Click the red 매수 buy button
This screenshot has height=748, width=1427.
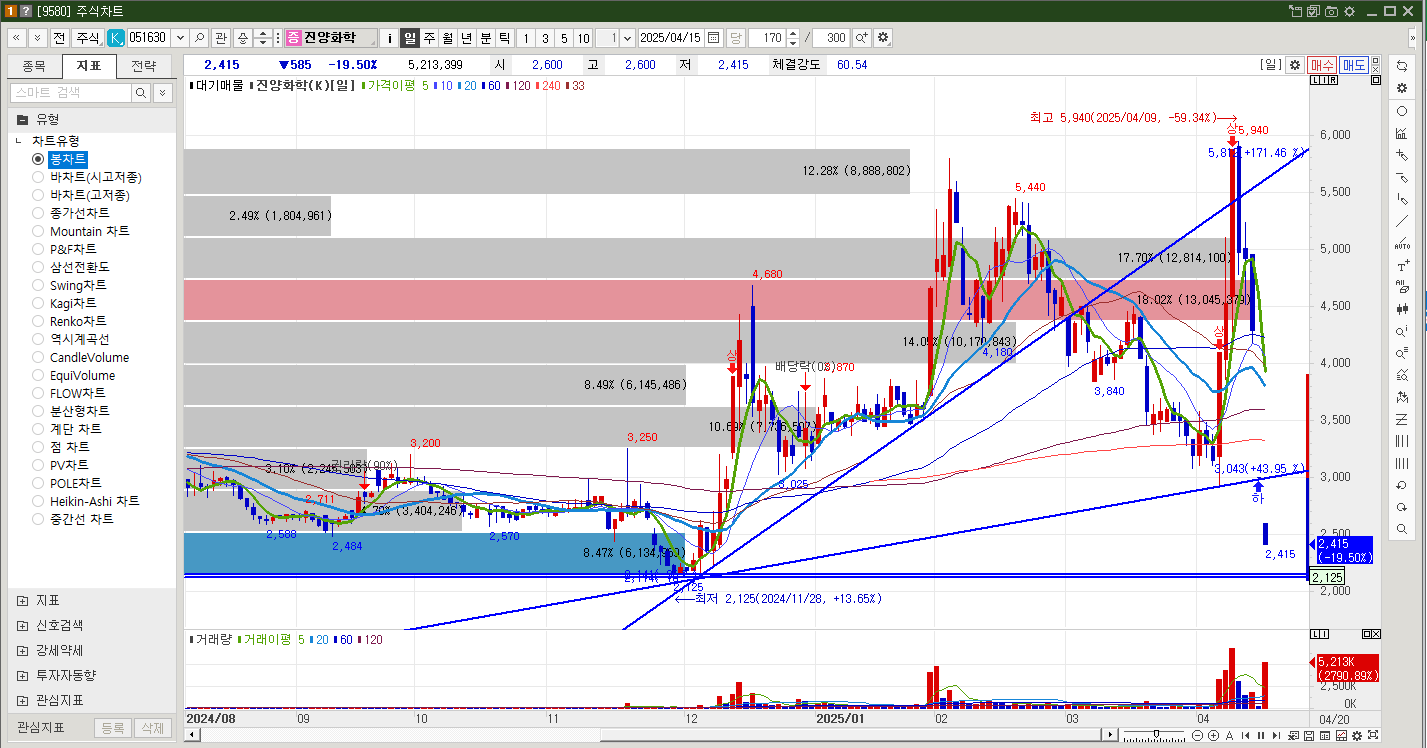1323,64
